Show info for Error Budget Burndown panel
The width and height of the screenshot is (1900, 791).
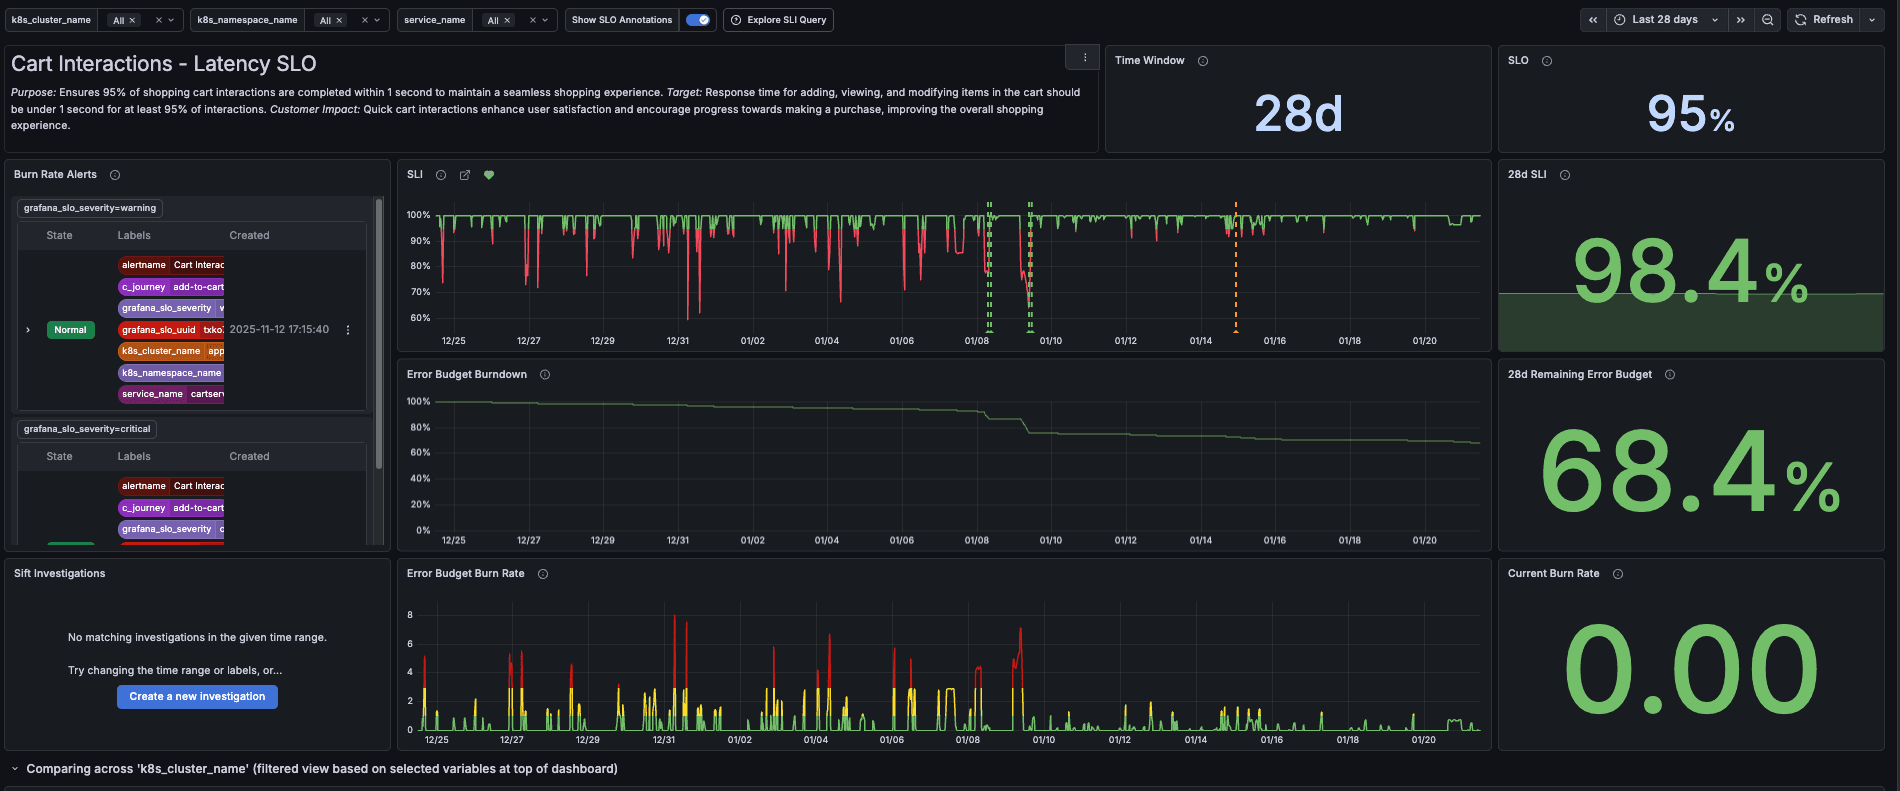coord(545,375)
